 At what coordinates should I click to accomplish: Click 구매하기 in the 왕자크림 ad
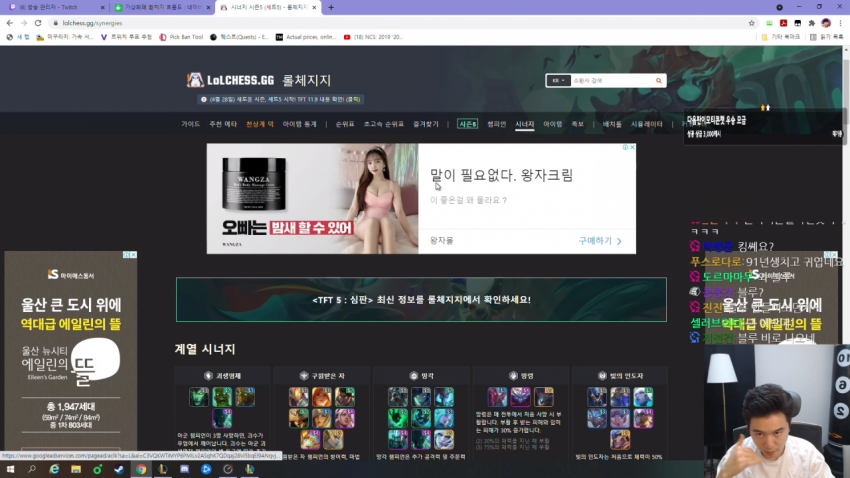click(x=600, y=241)
